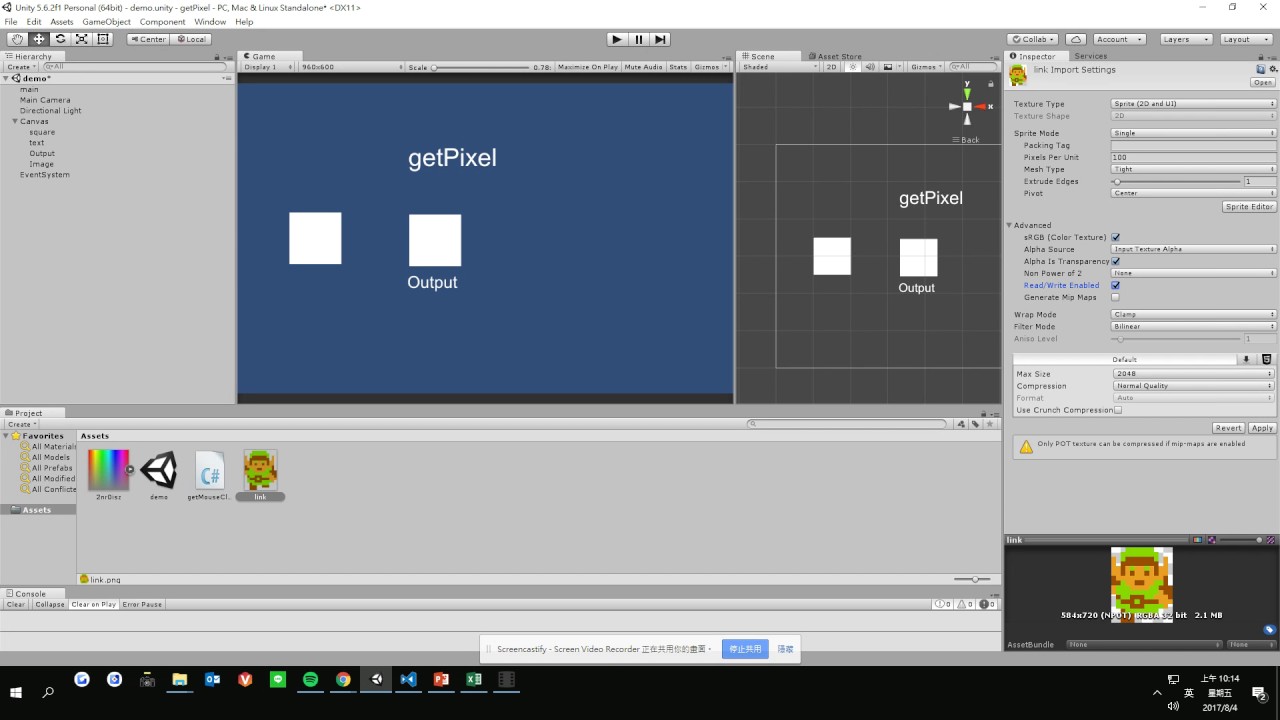Search by Type in Project panel
1280x720 pixels.
click(x=962, y=424)
